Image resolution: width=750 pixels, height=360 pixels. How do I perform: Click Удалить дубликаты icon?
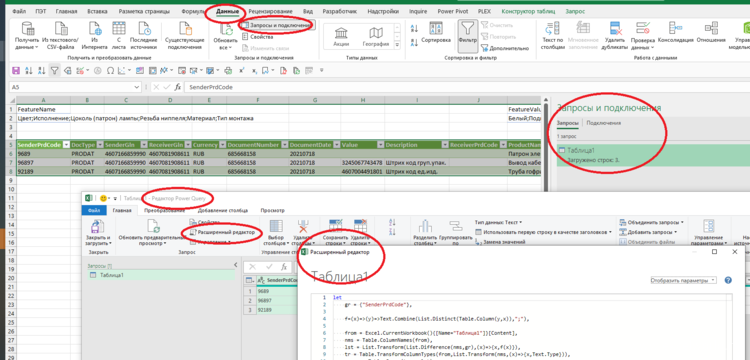[x=614, y=29]
